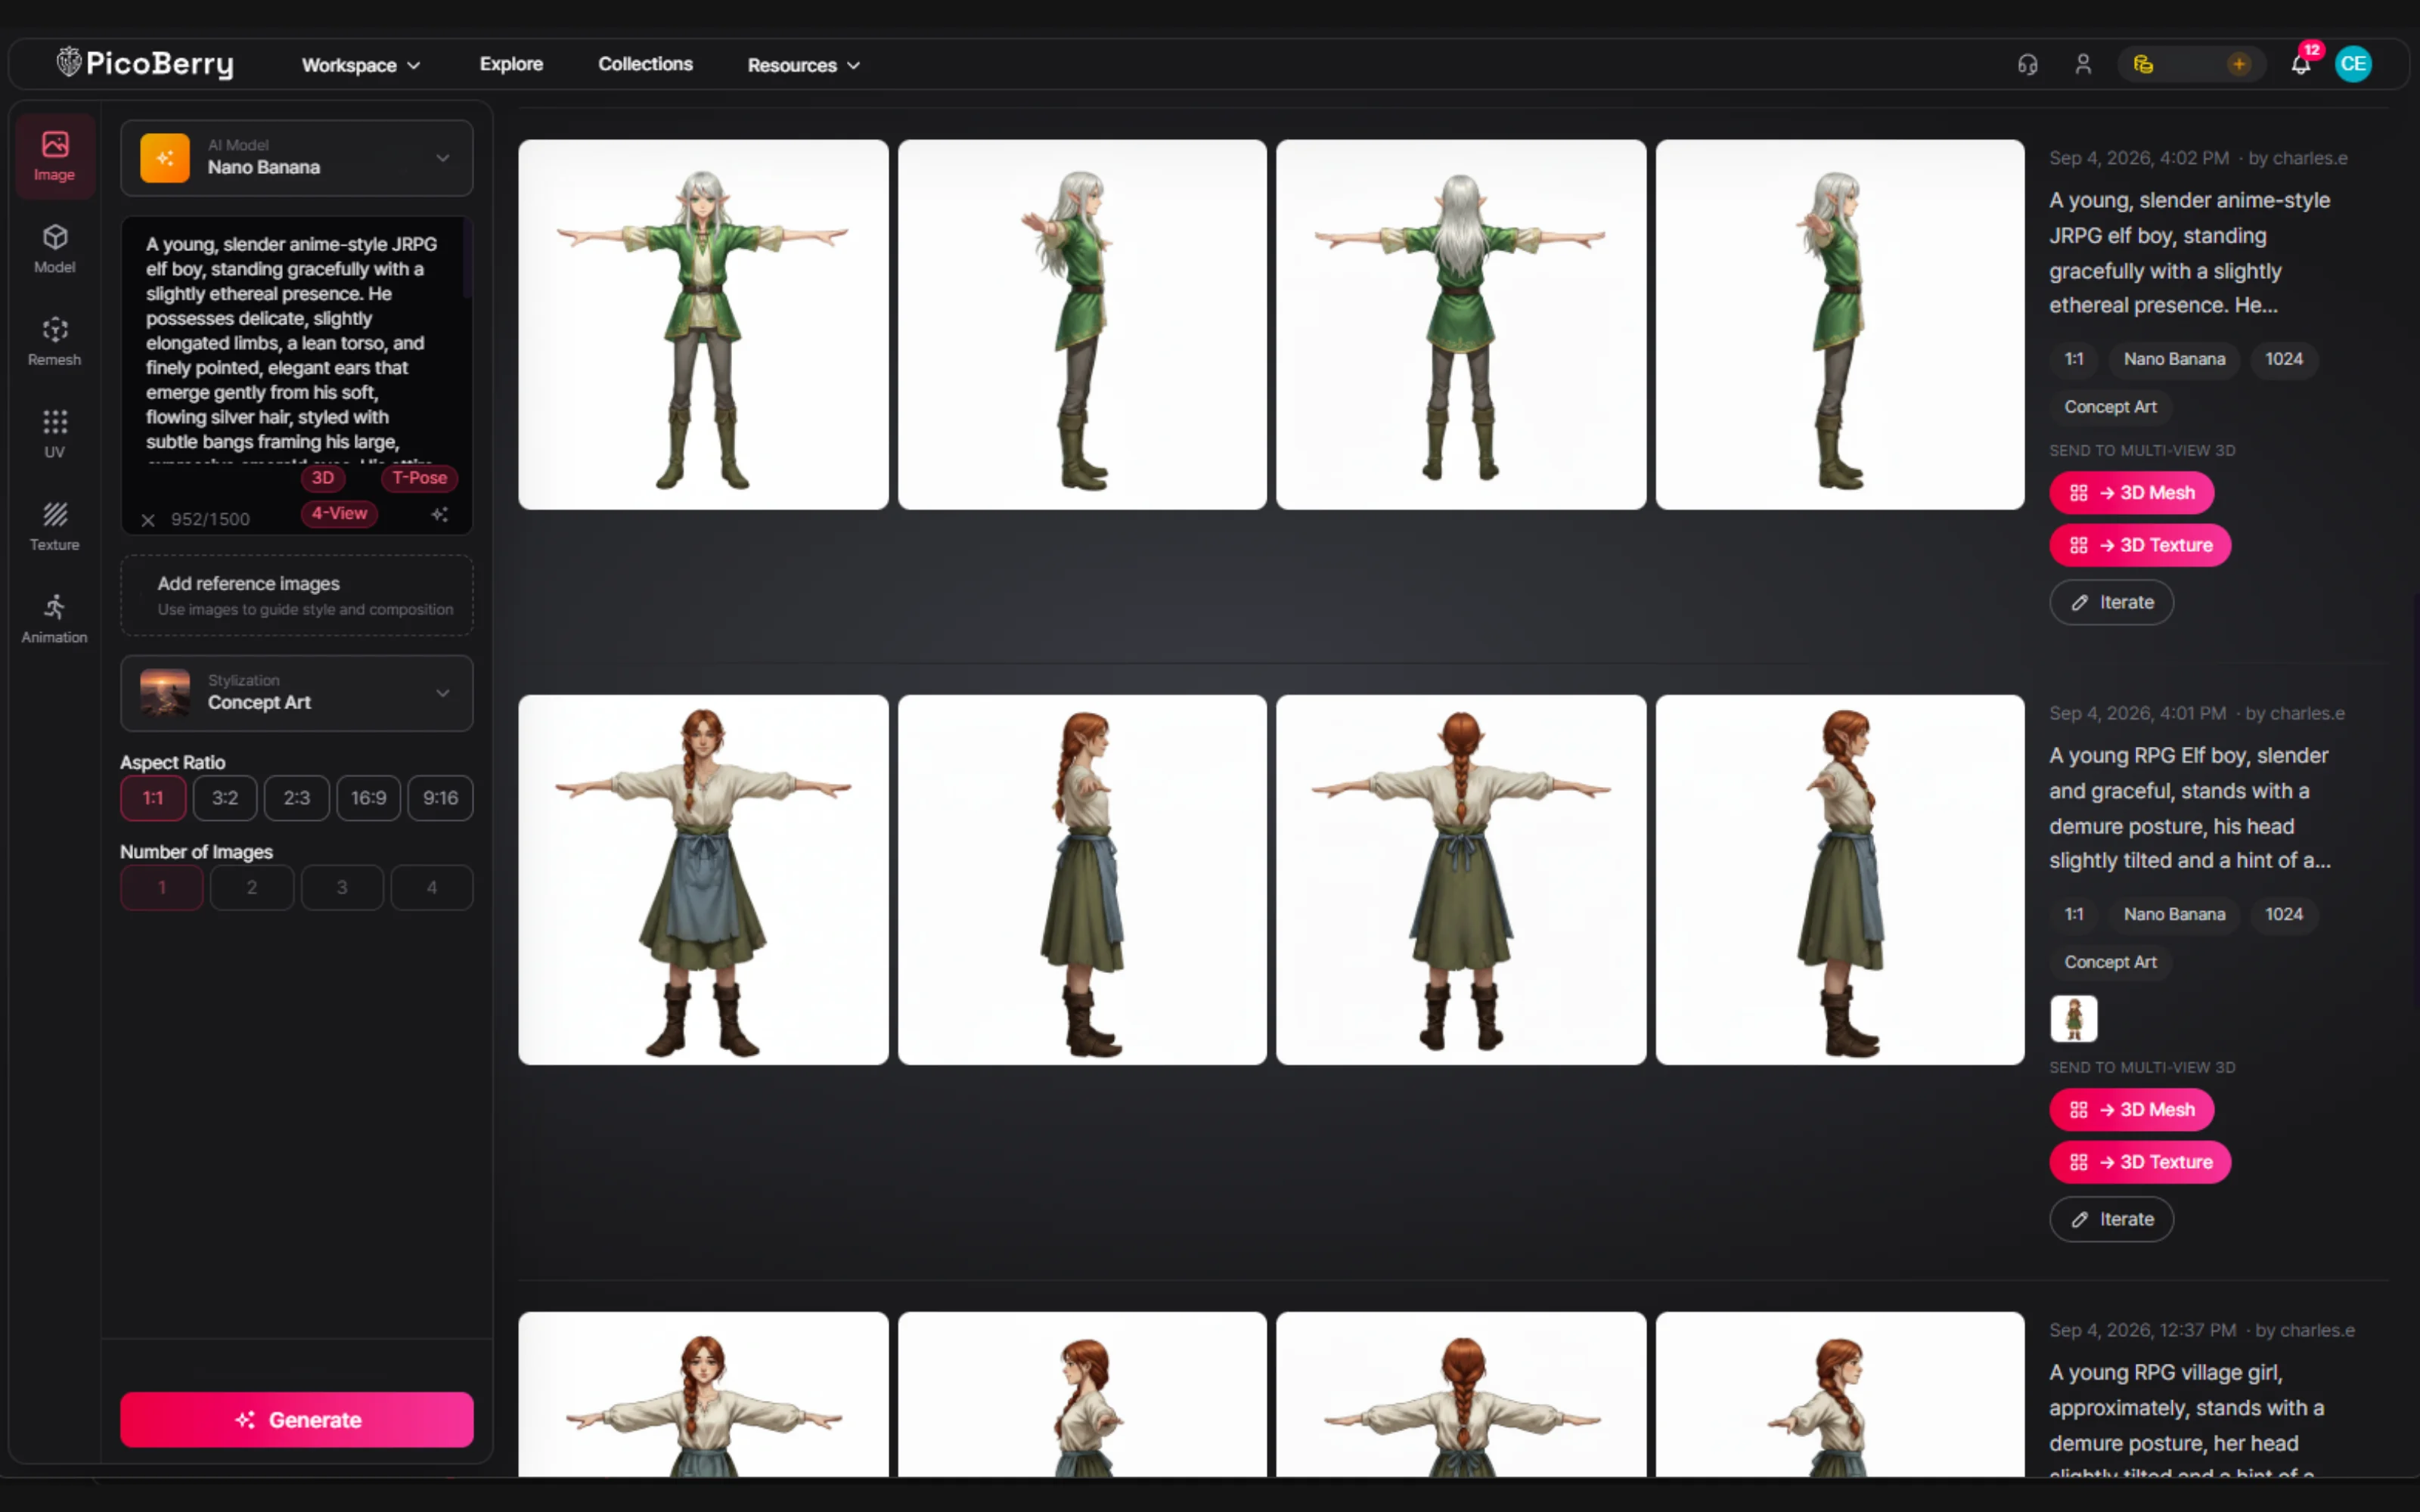Open the Collections page
This screenshot has height=1512, width=2420.
645,64
